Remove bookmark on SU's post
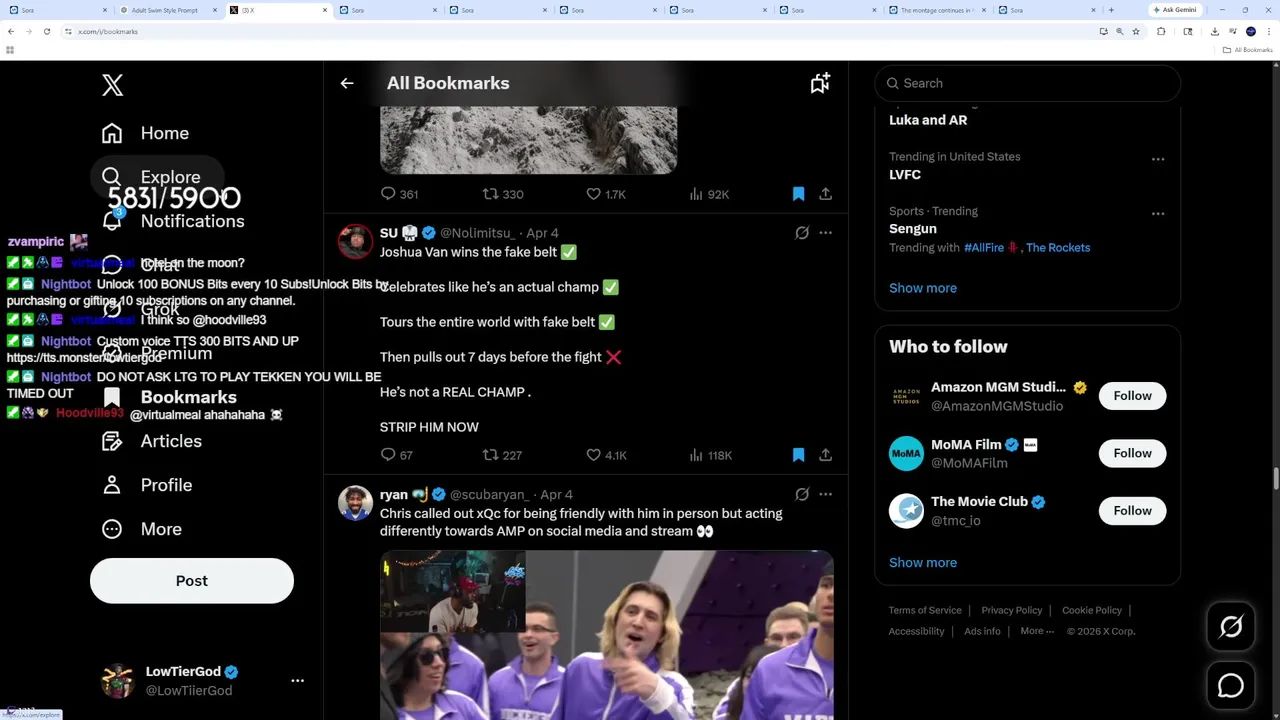 click(798, 455)
